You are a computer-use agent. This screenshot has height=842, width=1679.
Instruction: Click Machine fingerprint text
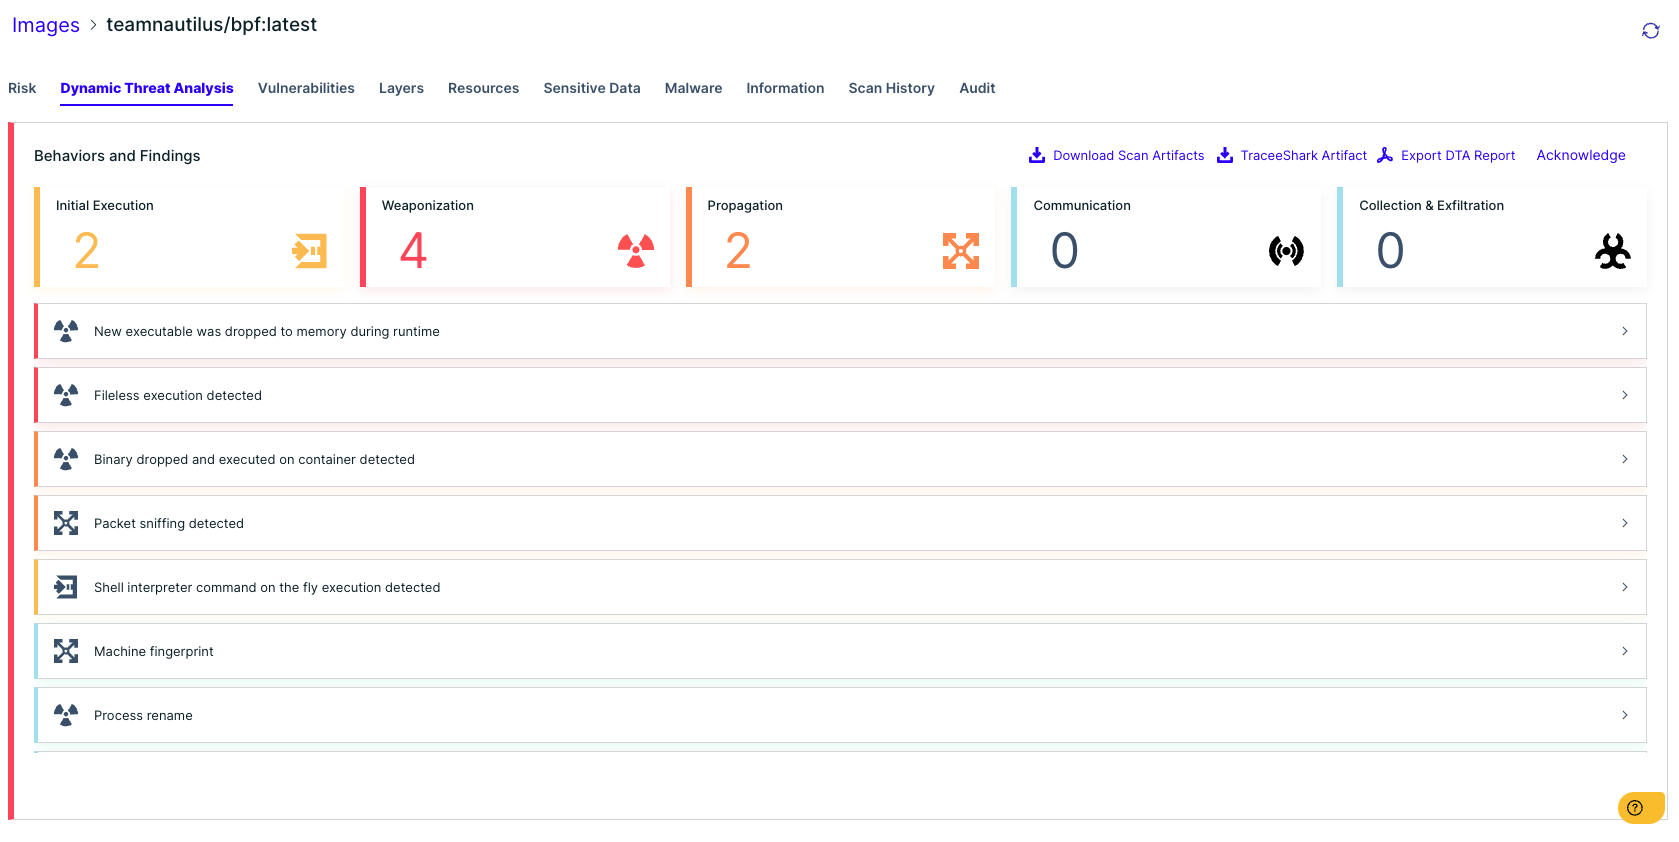click(154, 651)
